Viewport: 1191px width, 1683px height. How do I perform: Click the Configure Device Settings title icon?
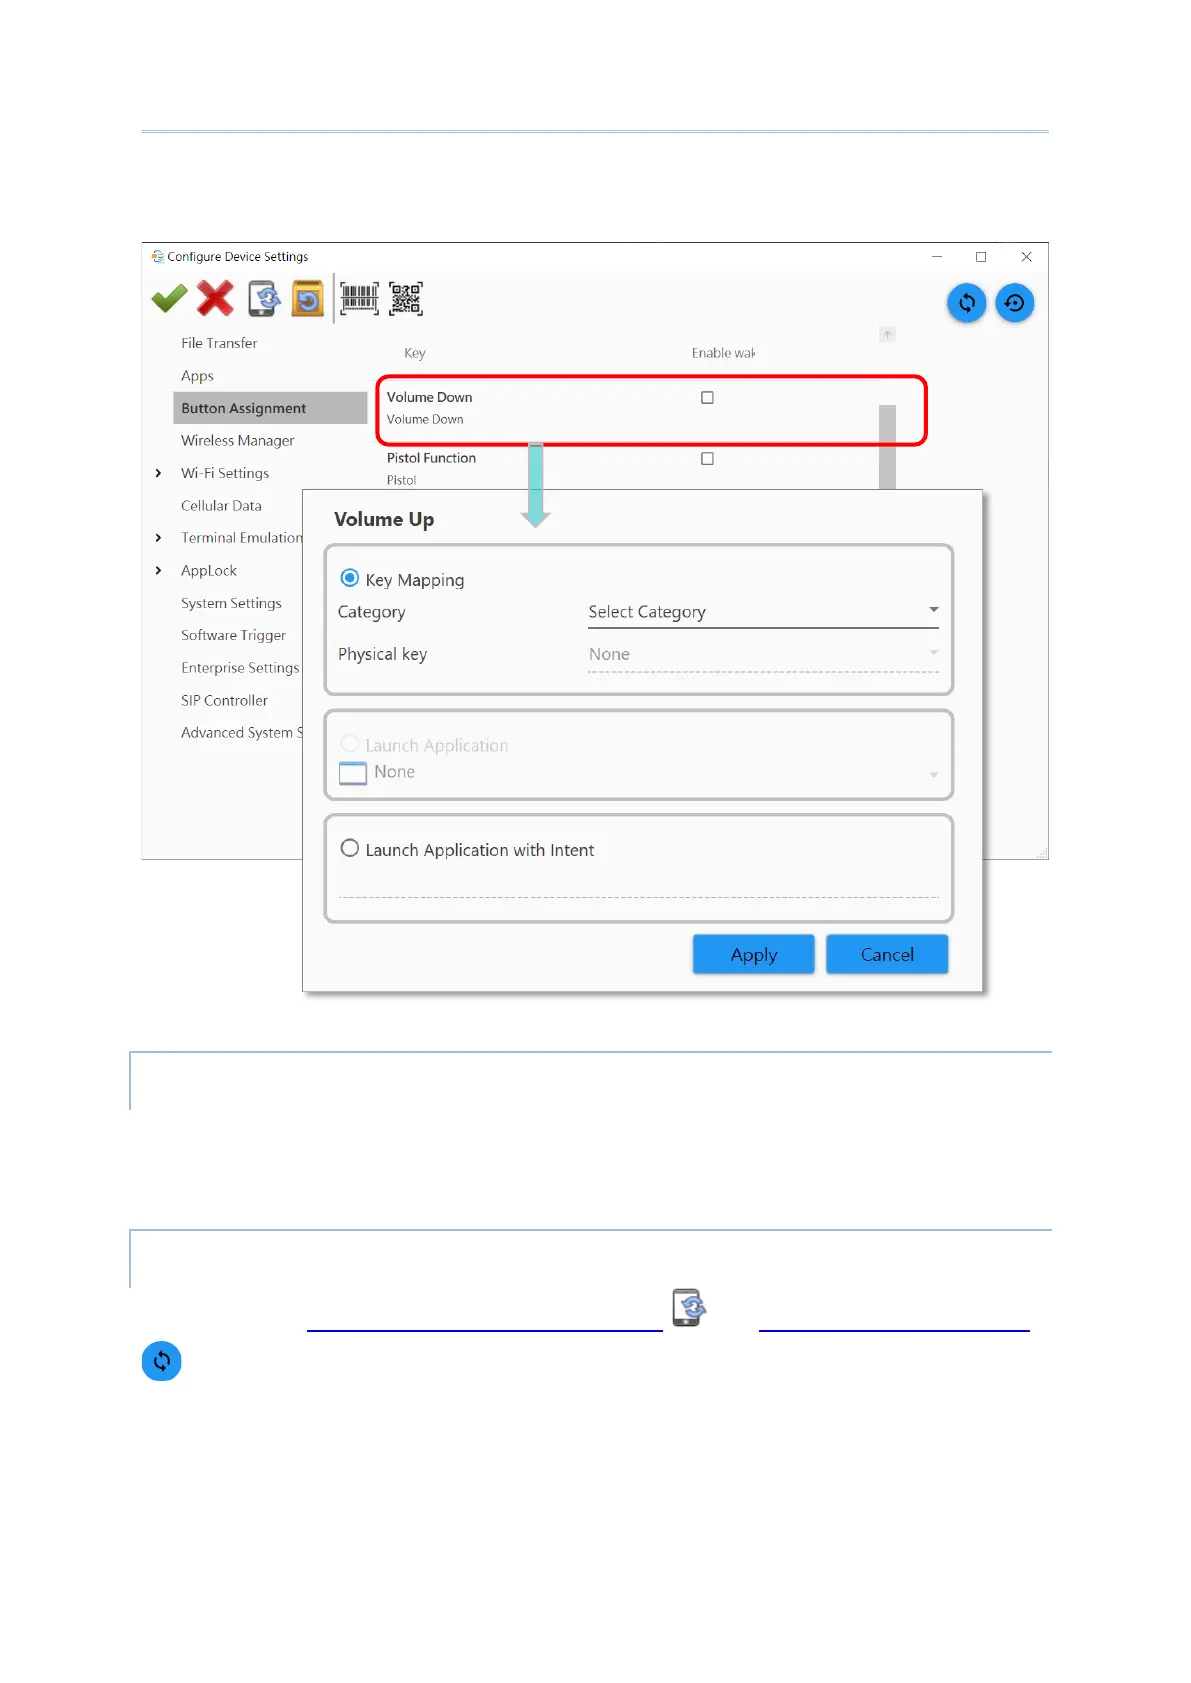[x=157, y=256]
